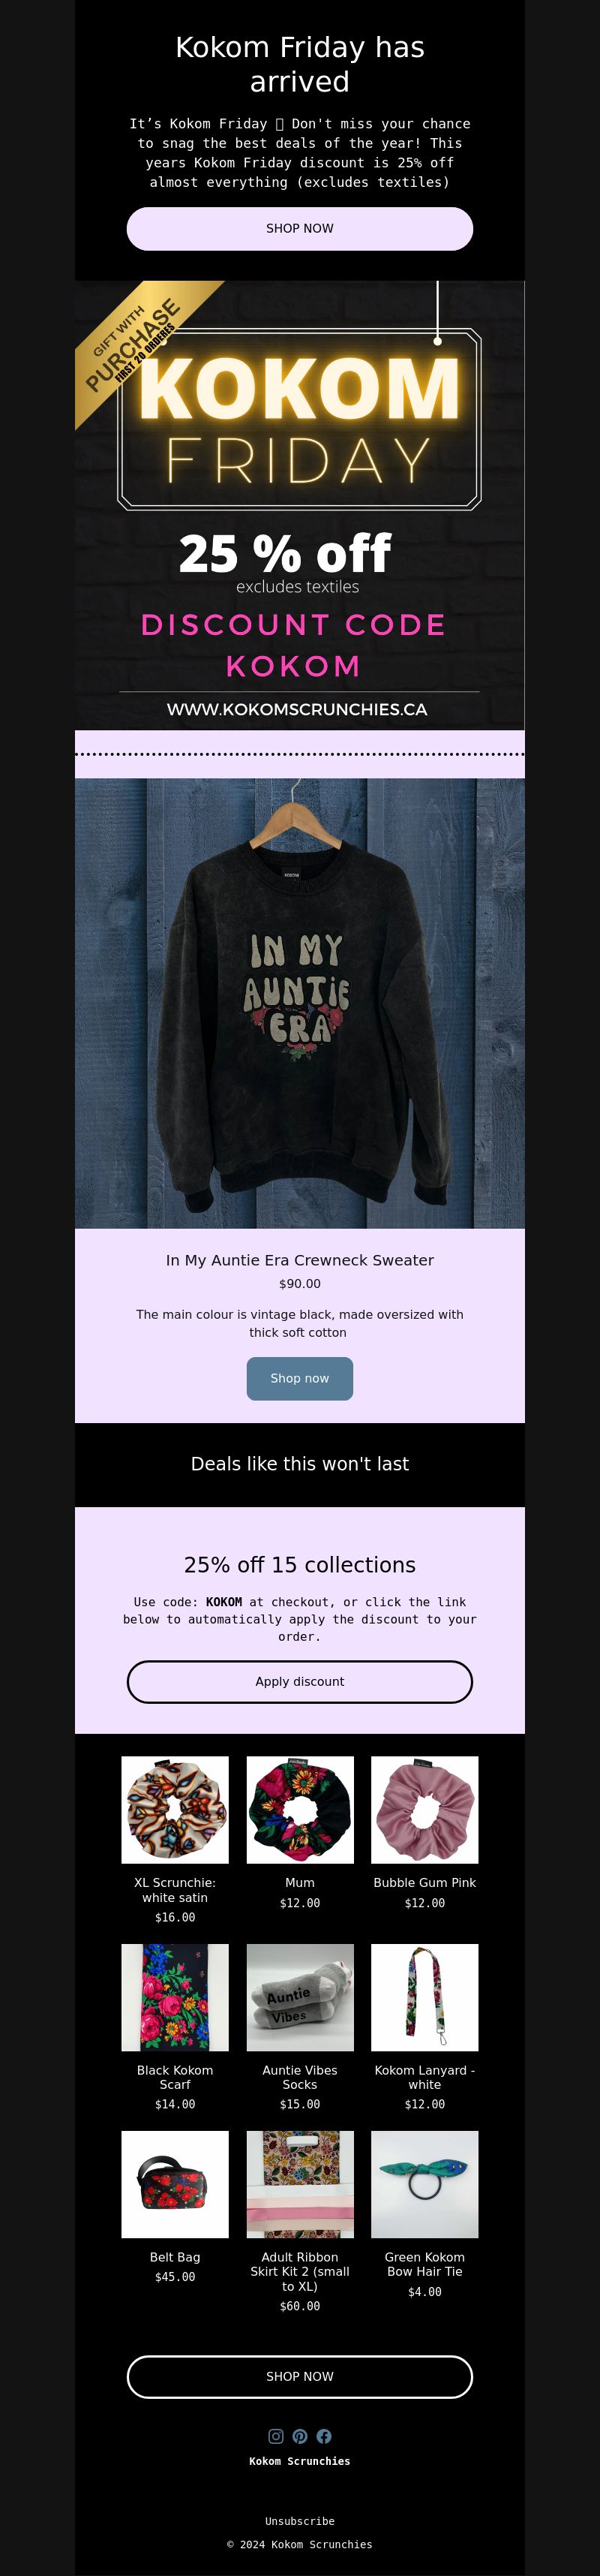This screenshot has width=600, height=2576.
Task: Click the blue Shop now sweater button
Action: [300, 1378]
